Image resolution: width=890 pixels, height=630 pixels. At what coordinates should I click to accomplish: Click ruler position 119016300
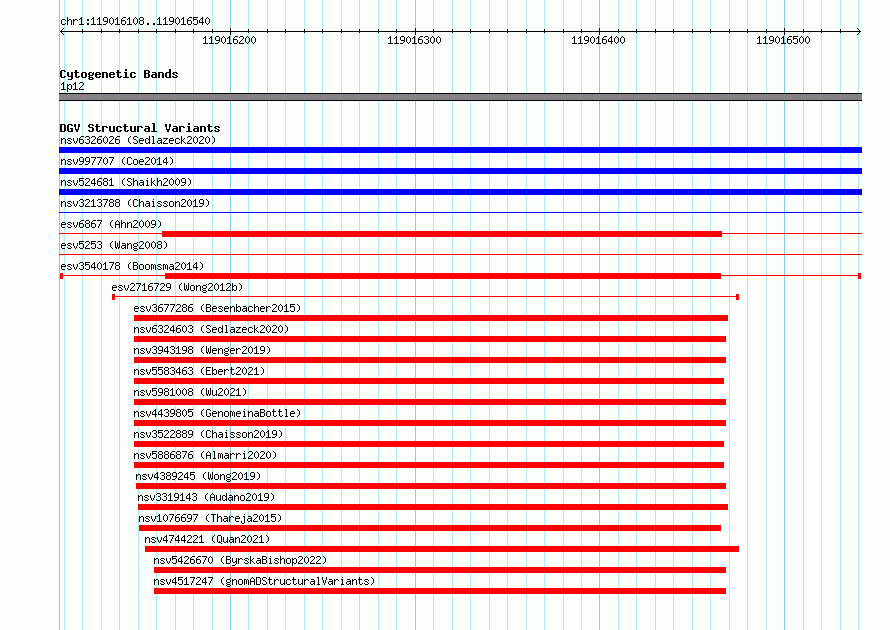click(x=414, y=40)
